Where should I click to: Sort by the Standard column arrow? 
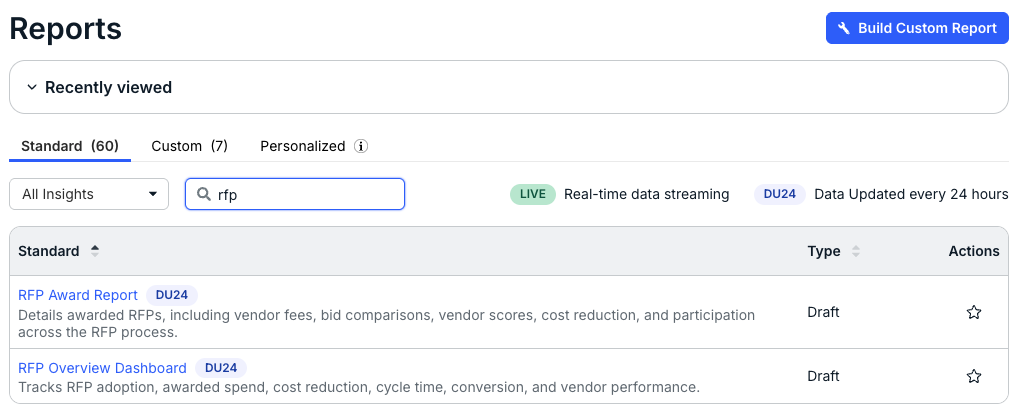point(95,251)
